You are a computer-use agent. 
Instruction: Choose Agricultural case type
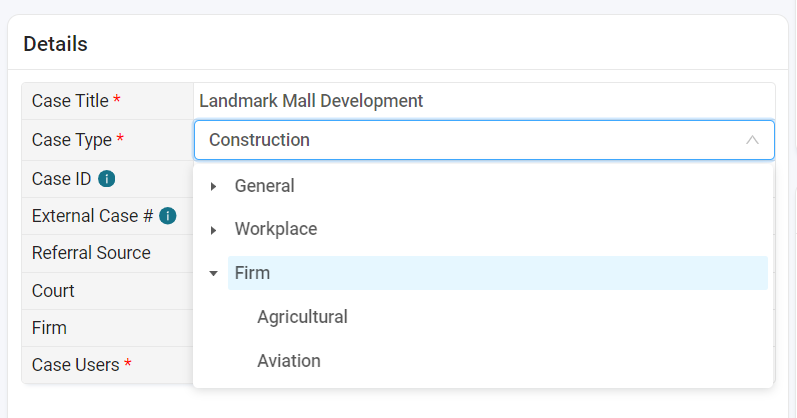302,317
